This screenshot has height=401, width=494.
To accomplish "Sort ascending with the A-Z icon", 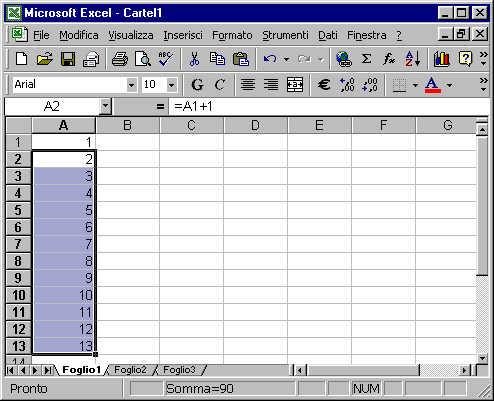I will coord(413,59).
